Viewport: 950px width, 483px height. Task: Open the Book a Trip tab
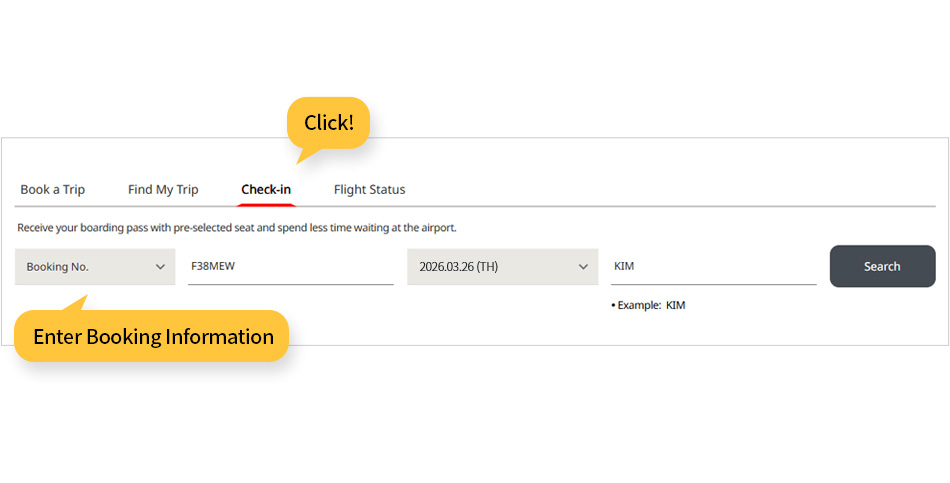(x=53, y=190)
